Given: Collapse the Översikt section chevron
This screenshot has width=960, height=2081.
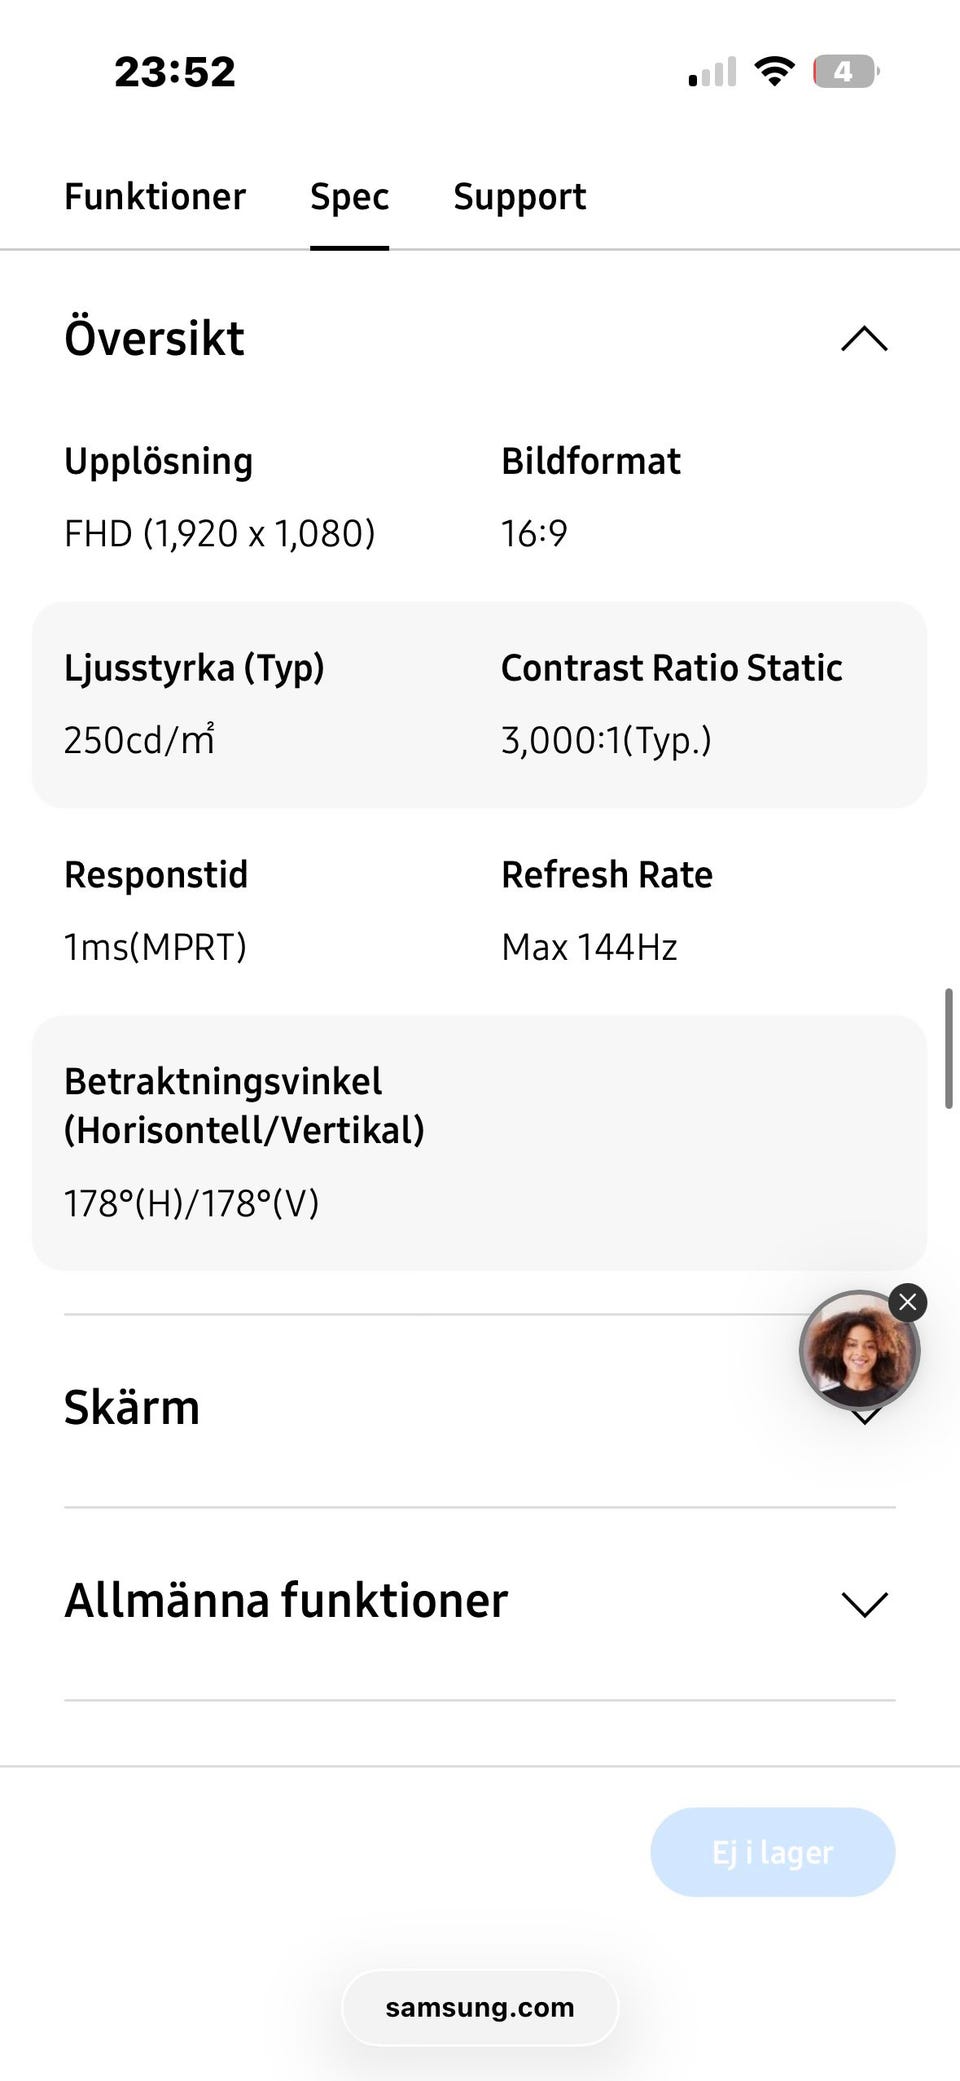Looking at the screenshot, I should point(864,339).
